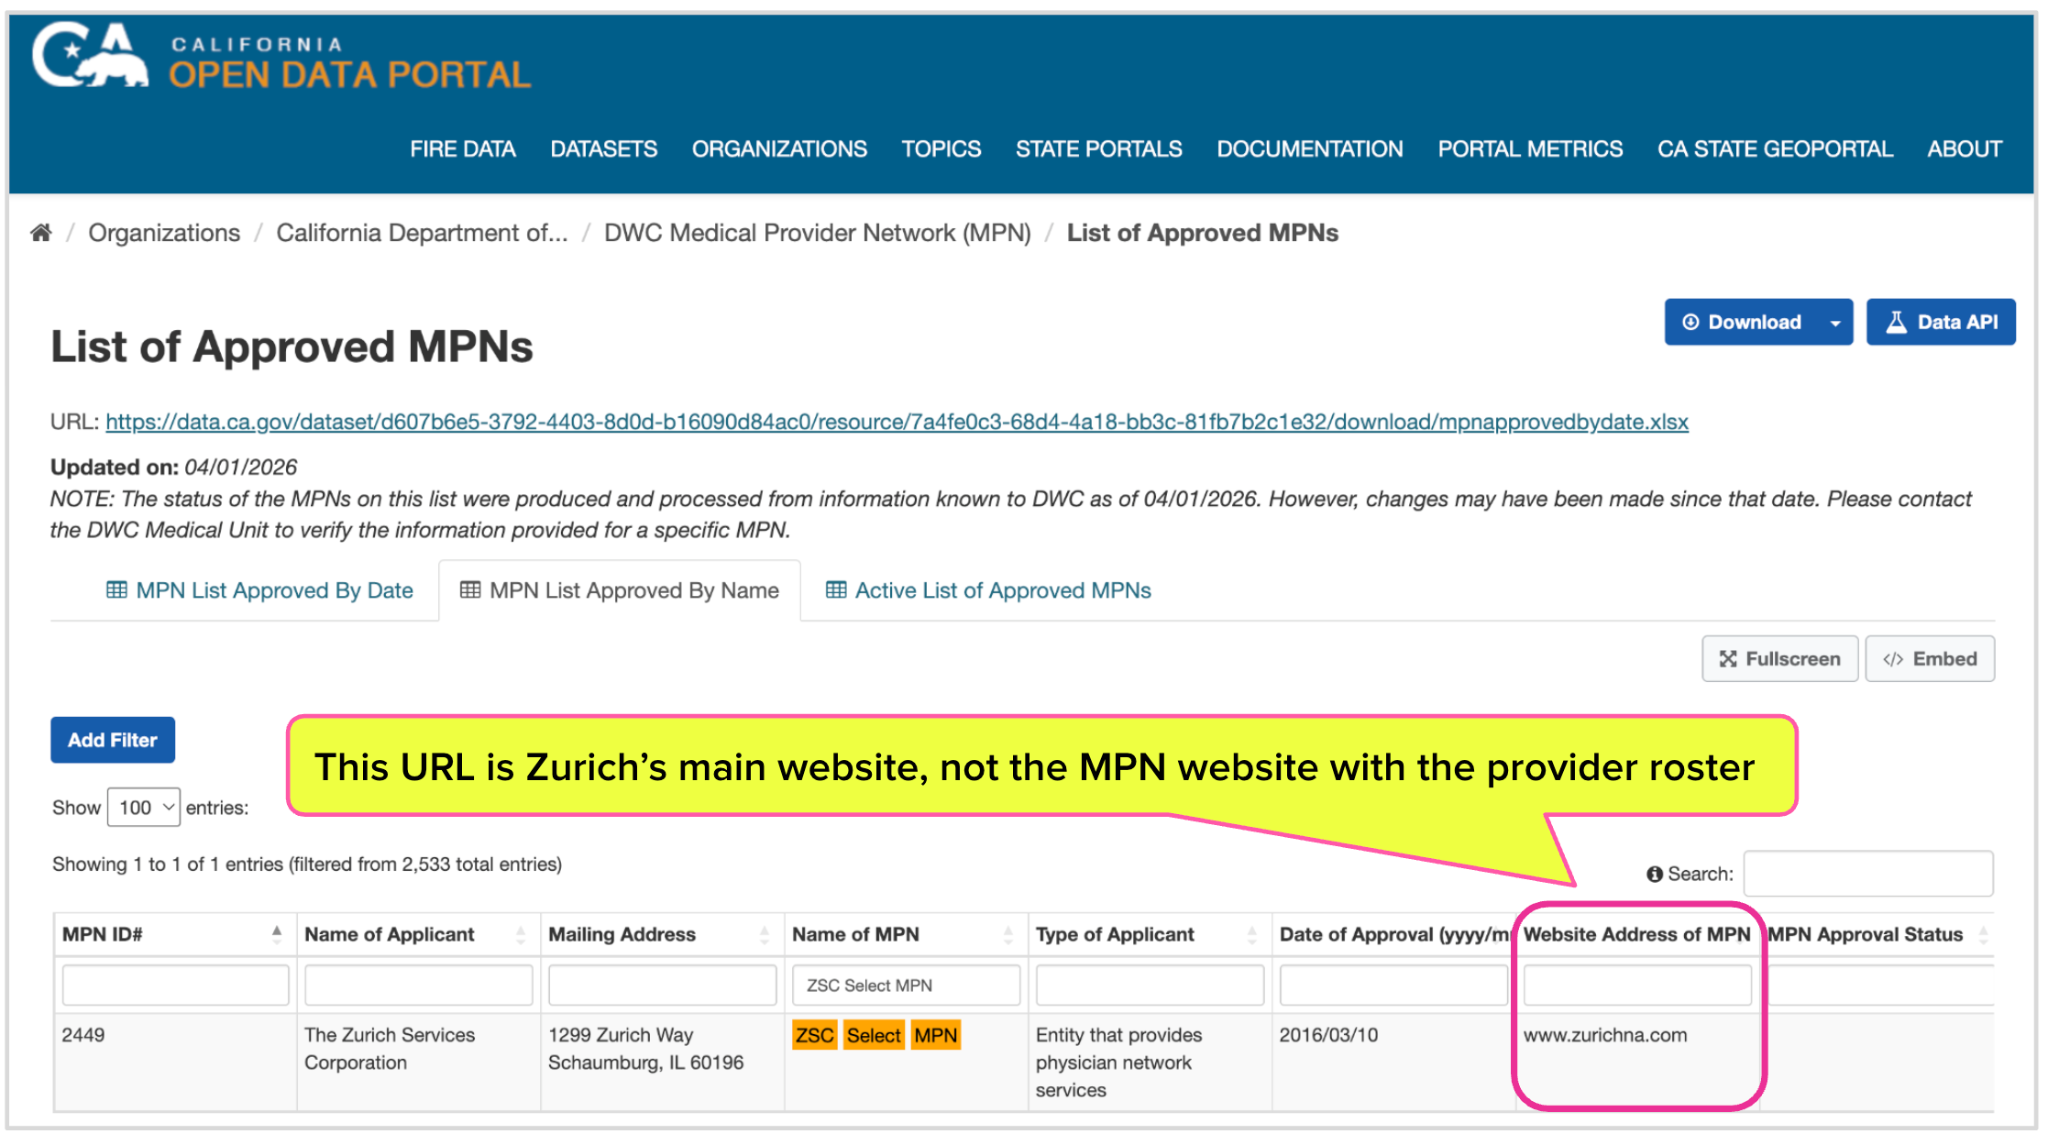The height and width of the screenshot is (1140, 2048).
Task: Click the Add Filter button
Action: pyautogui.click(x=112, y=740)
